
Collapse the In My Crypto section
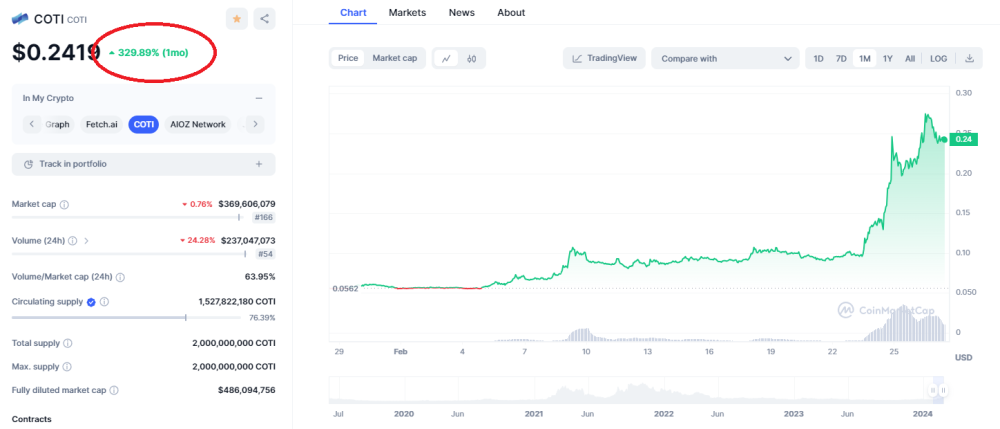click(259, 98)
